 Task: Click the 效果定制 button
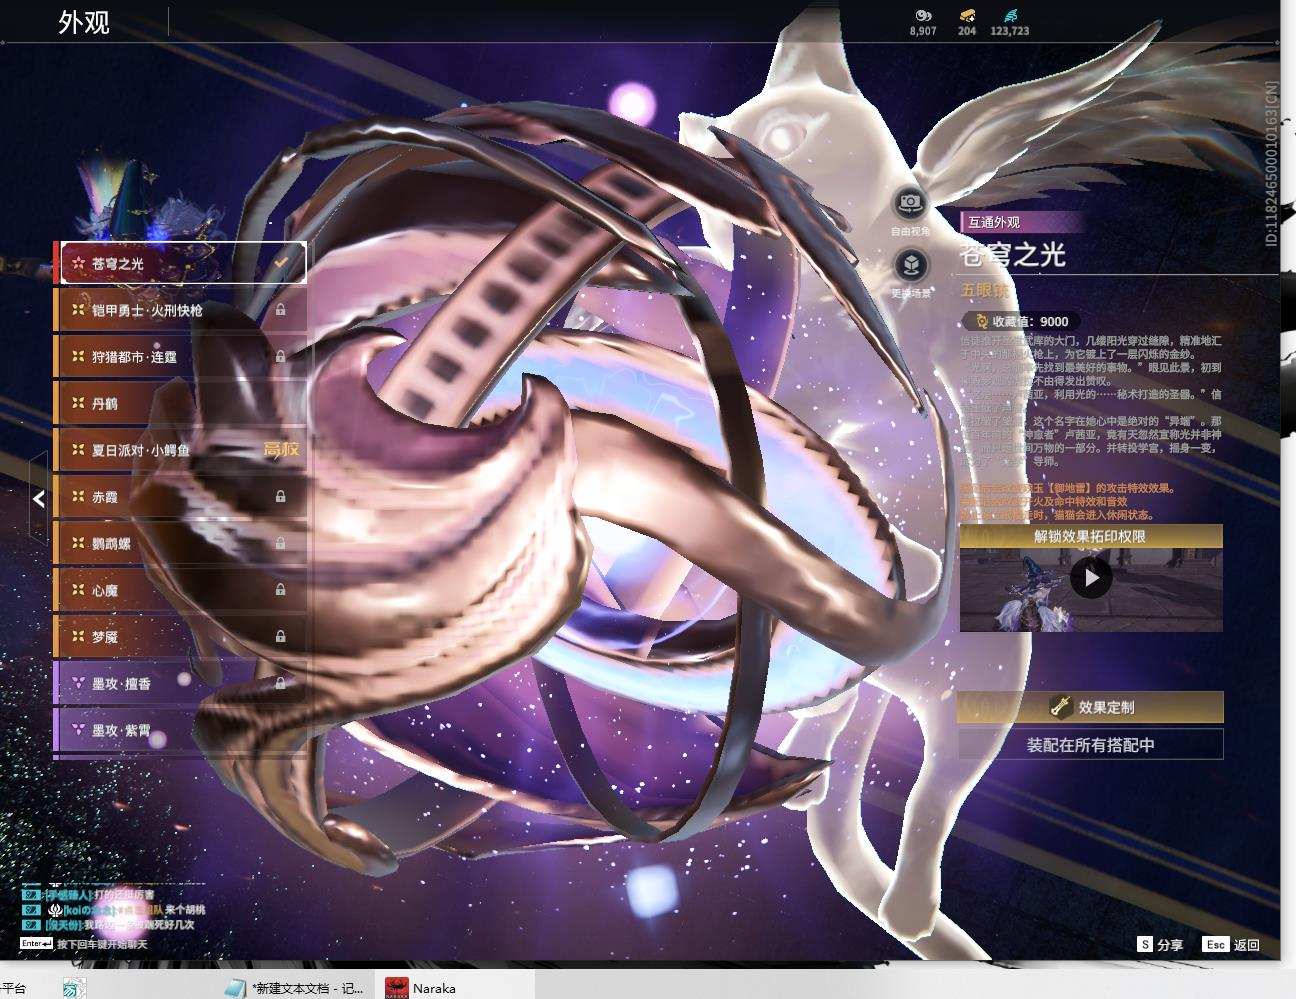(1091, 707)
